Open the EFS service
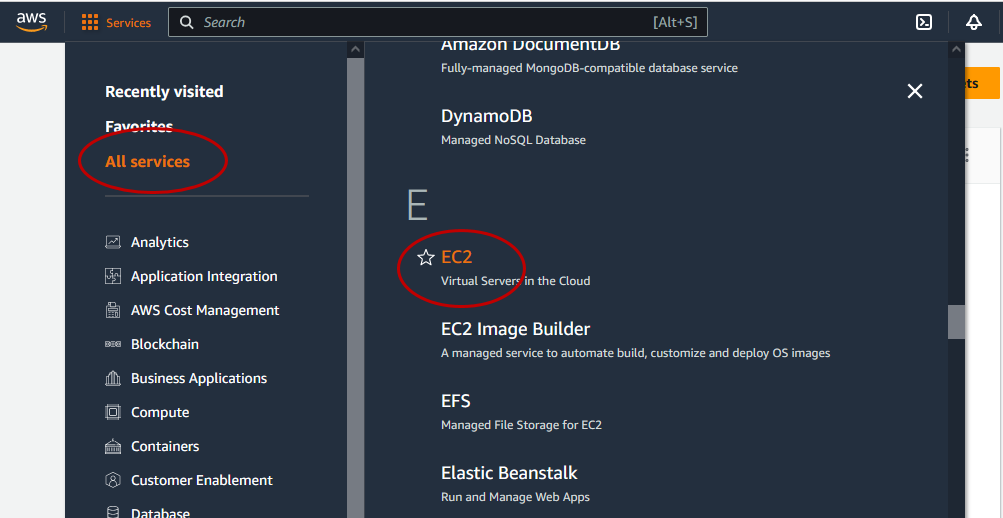 tap(455, 402)
